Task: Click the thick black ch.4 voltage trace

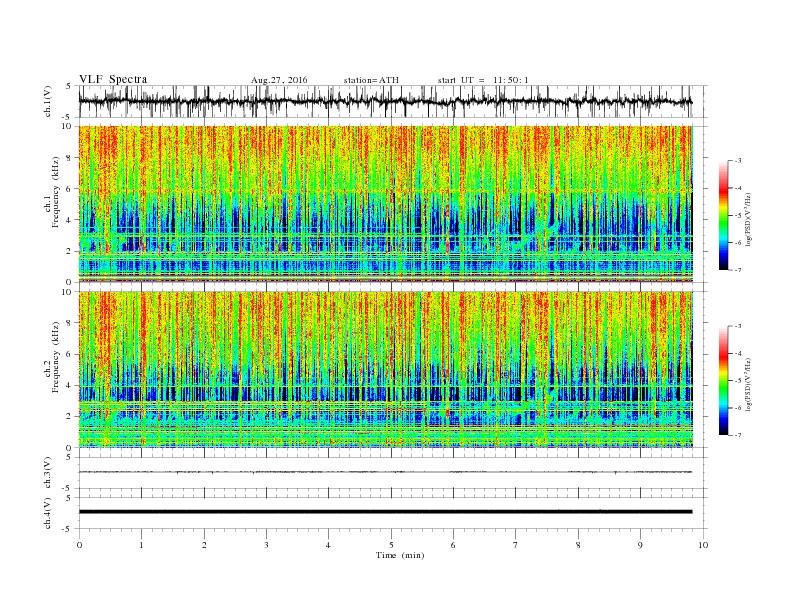Action: pyautogui.click(x=385, y=512)
